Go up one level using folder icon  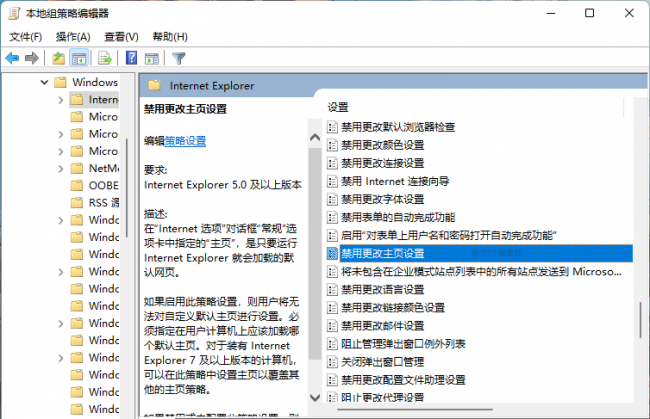click(x=58, y=58)
